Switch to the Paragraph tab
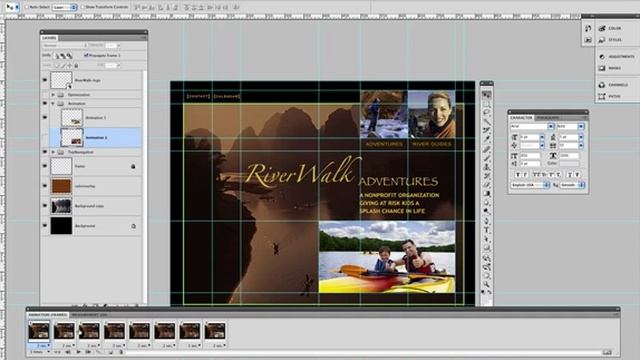 (547, 118)
